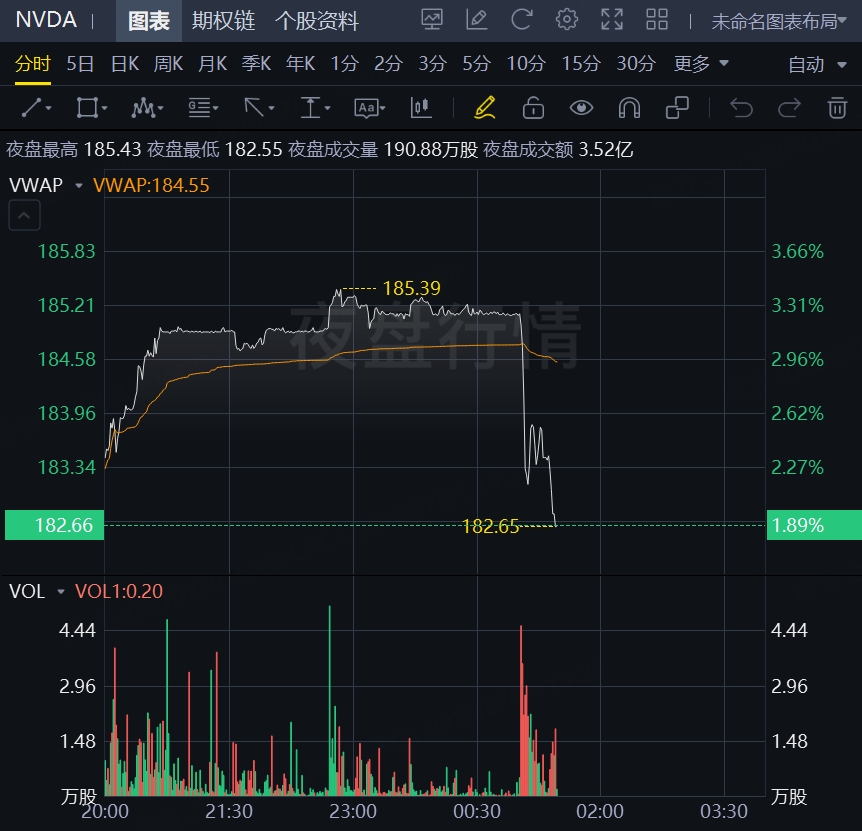Select the 季K timeframe
Image resolution: width=862 pixels, height=831 pixels.
click(256, 64)
